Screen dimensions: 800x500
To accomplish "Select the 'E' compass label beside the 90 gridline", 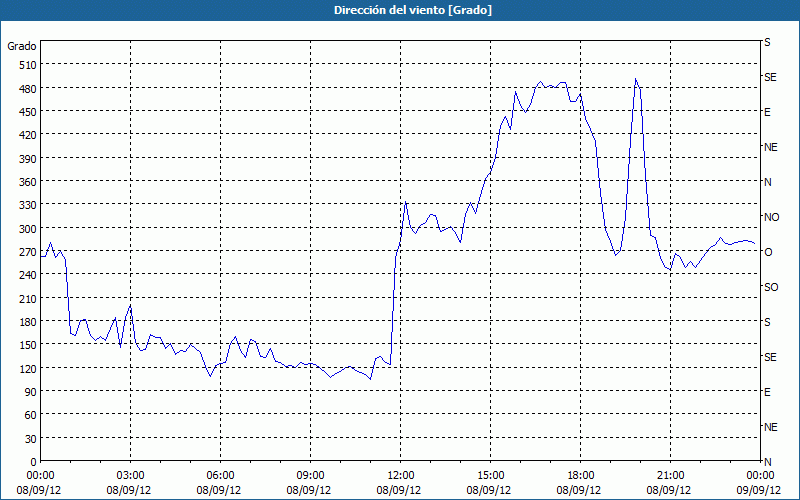I will point(767,392).
